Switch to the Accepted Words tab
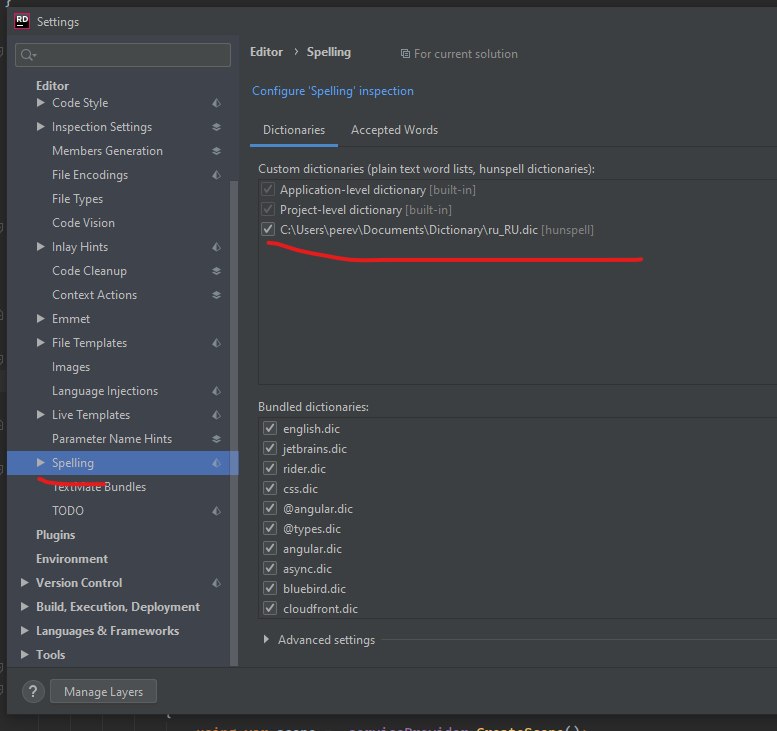 (394, 130)
